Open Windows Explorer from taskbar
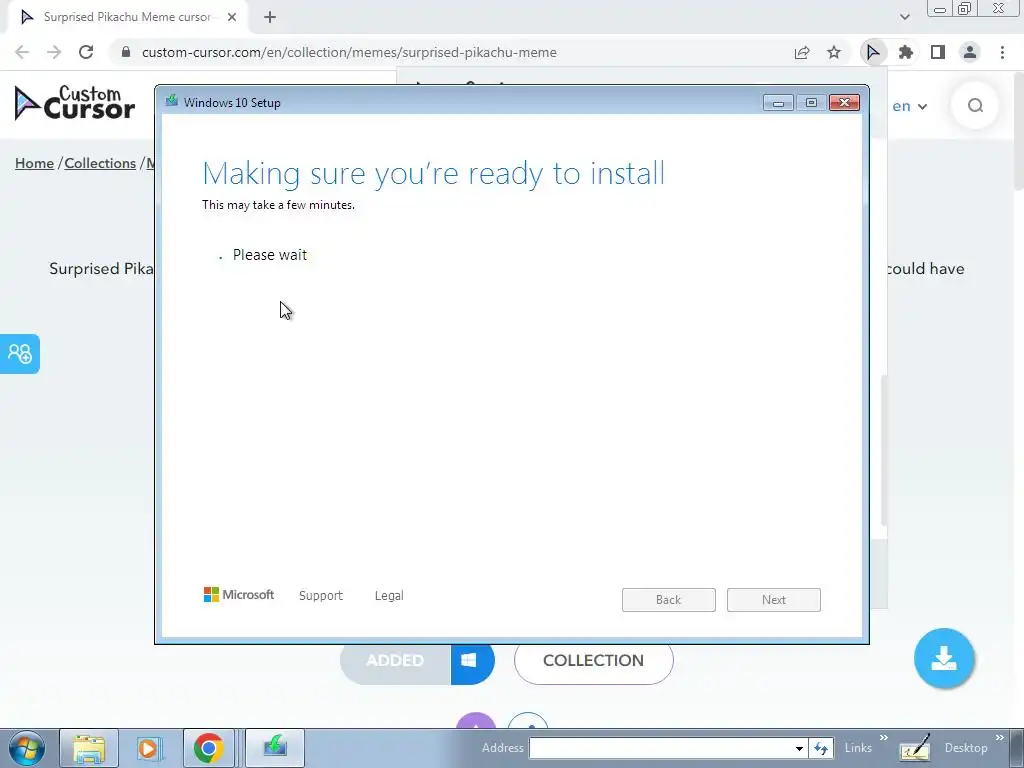 coord(89,748)
